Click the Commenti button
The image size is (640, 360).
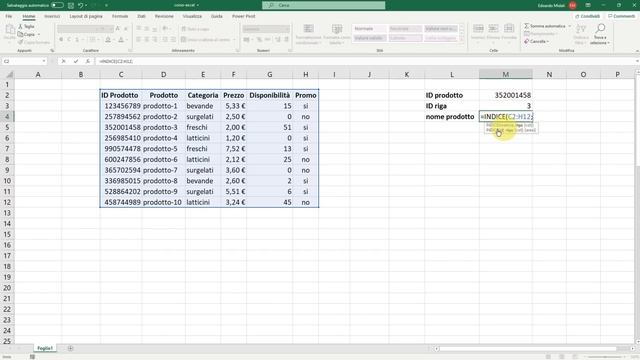[x=621, y=16]
